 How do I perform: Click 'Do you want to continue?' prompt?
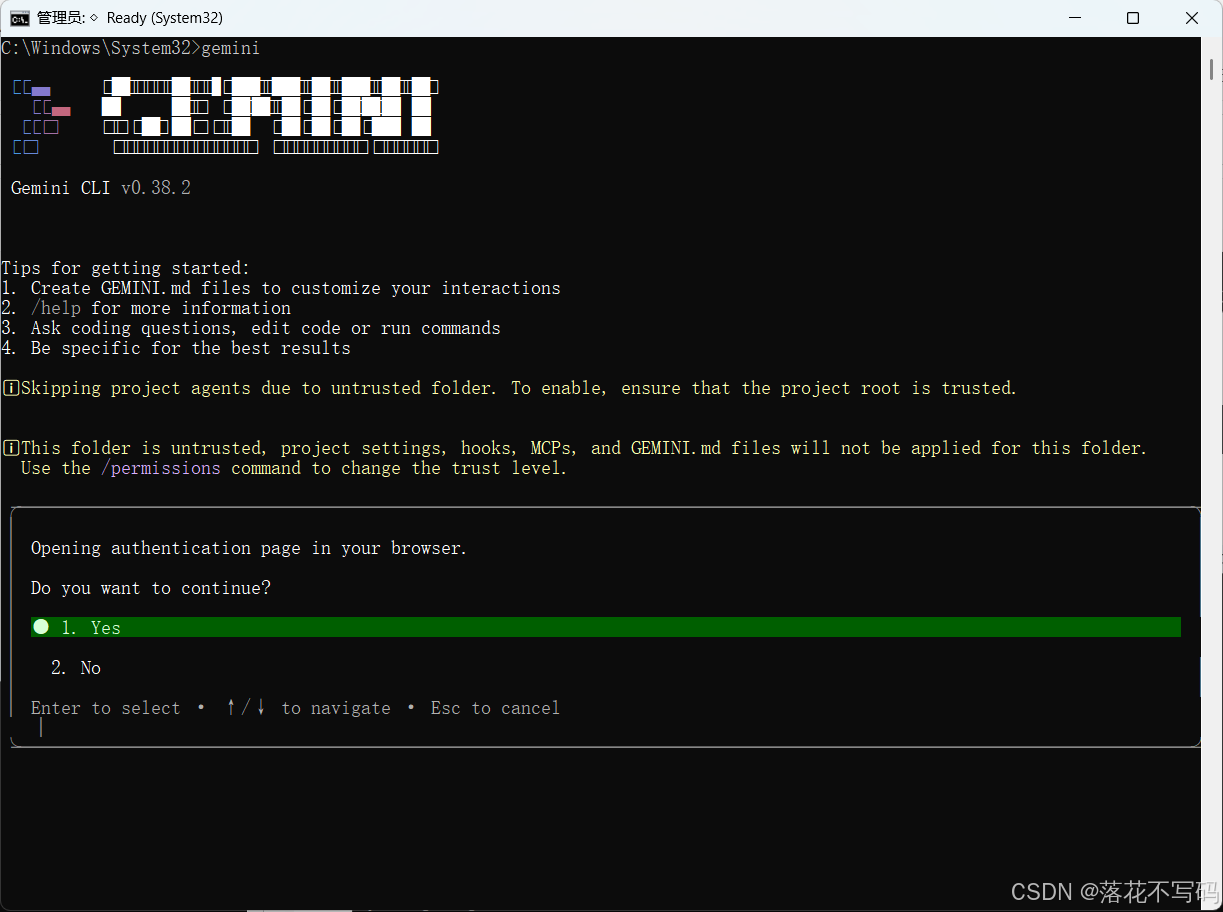pos(151,588)
